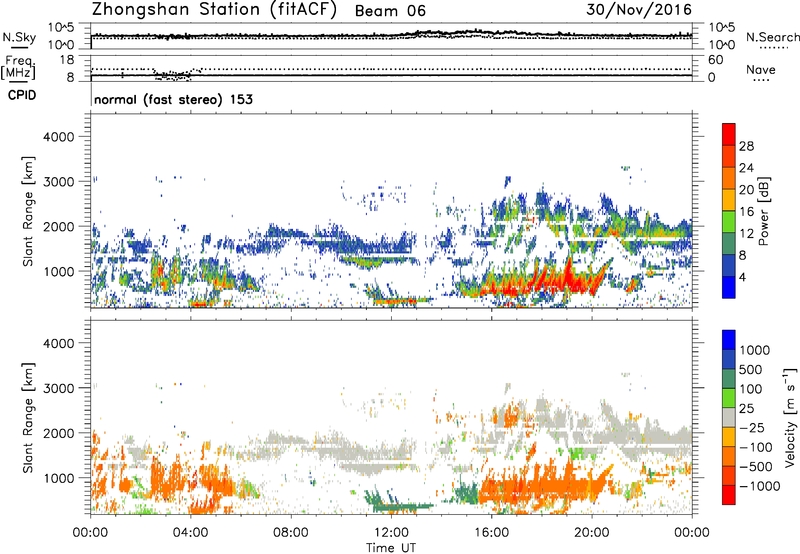Image resolution: width=800 pixels, height=554 pixels.
Task: Click the "18" frequency axis tick
Action: click(x=67, y=60)
